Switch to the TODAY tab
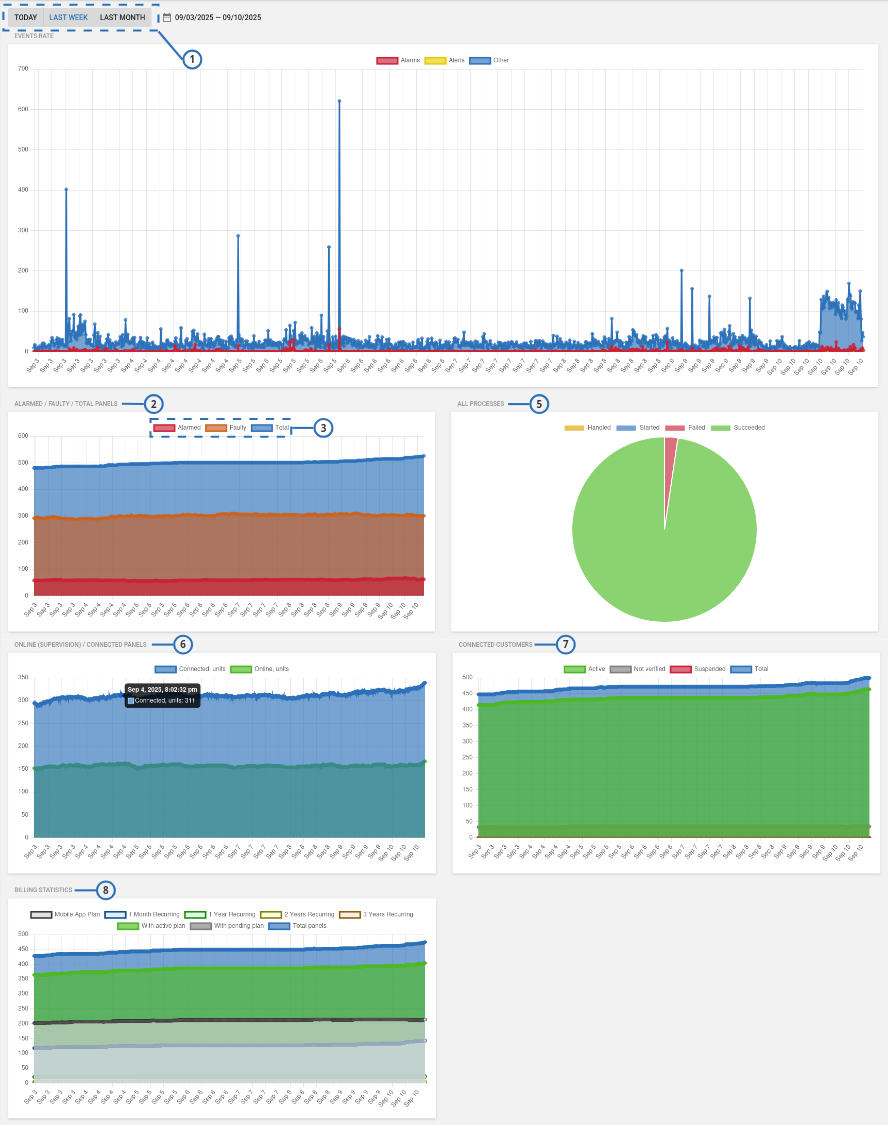 tap(24, 16)
